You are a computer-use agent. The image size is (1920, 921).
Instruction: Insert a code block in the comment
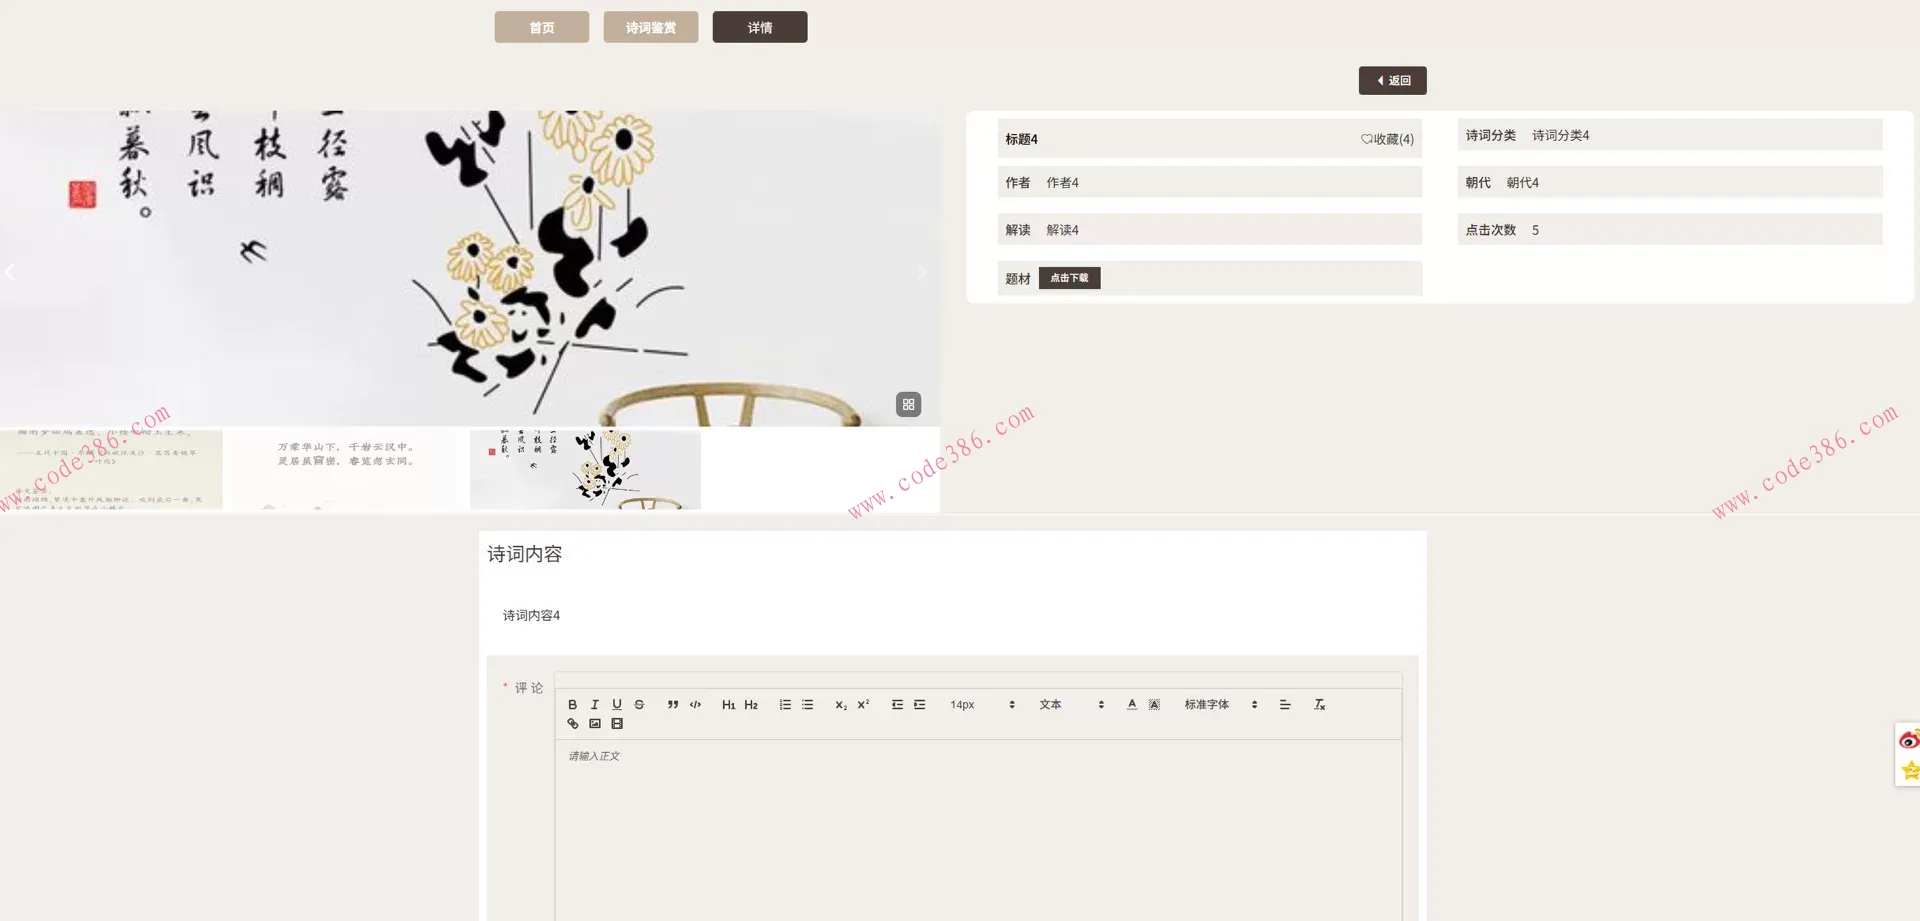click(695, 705)
